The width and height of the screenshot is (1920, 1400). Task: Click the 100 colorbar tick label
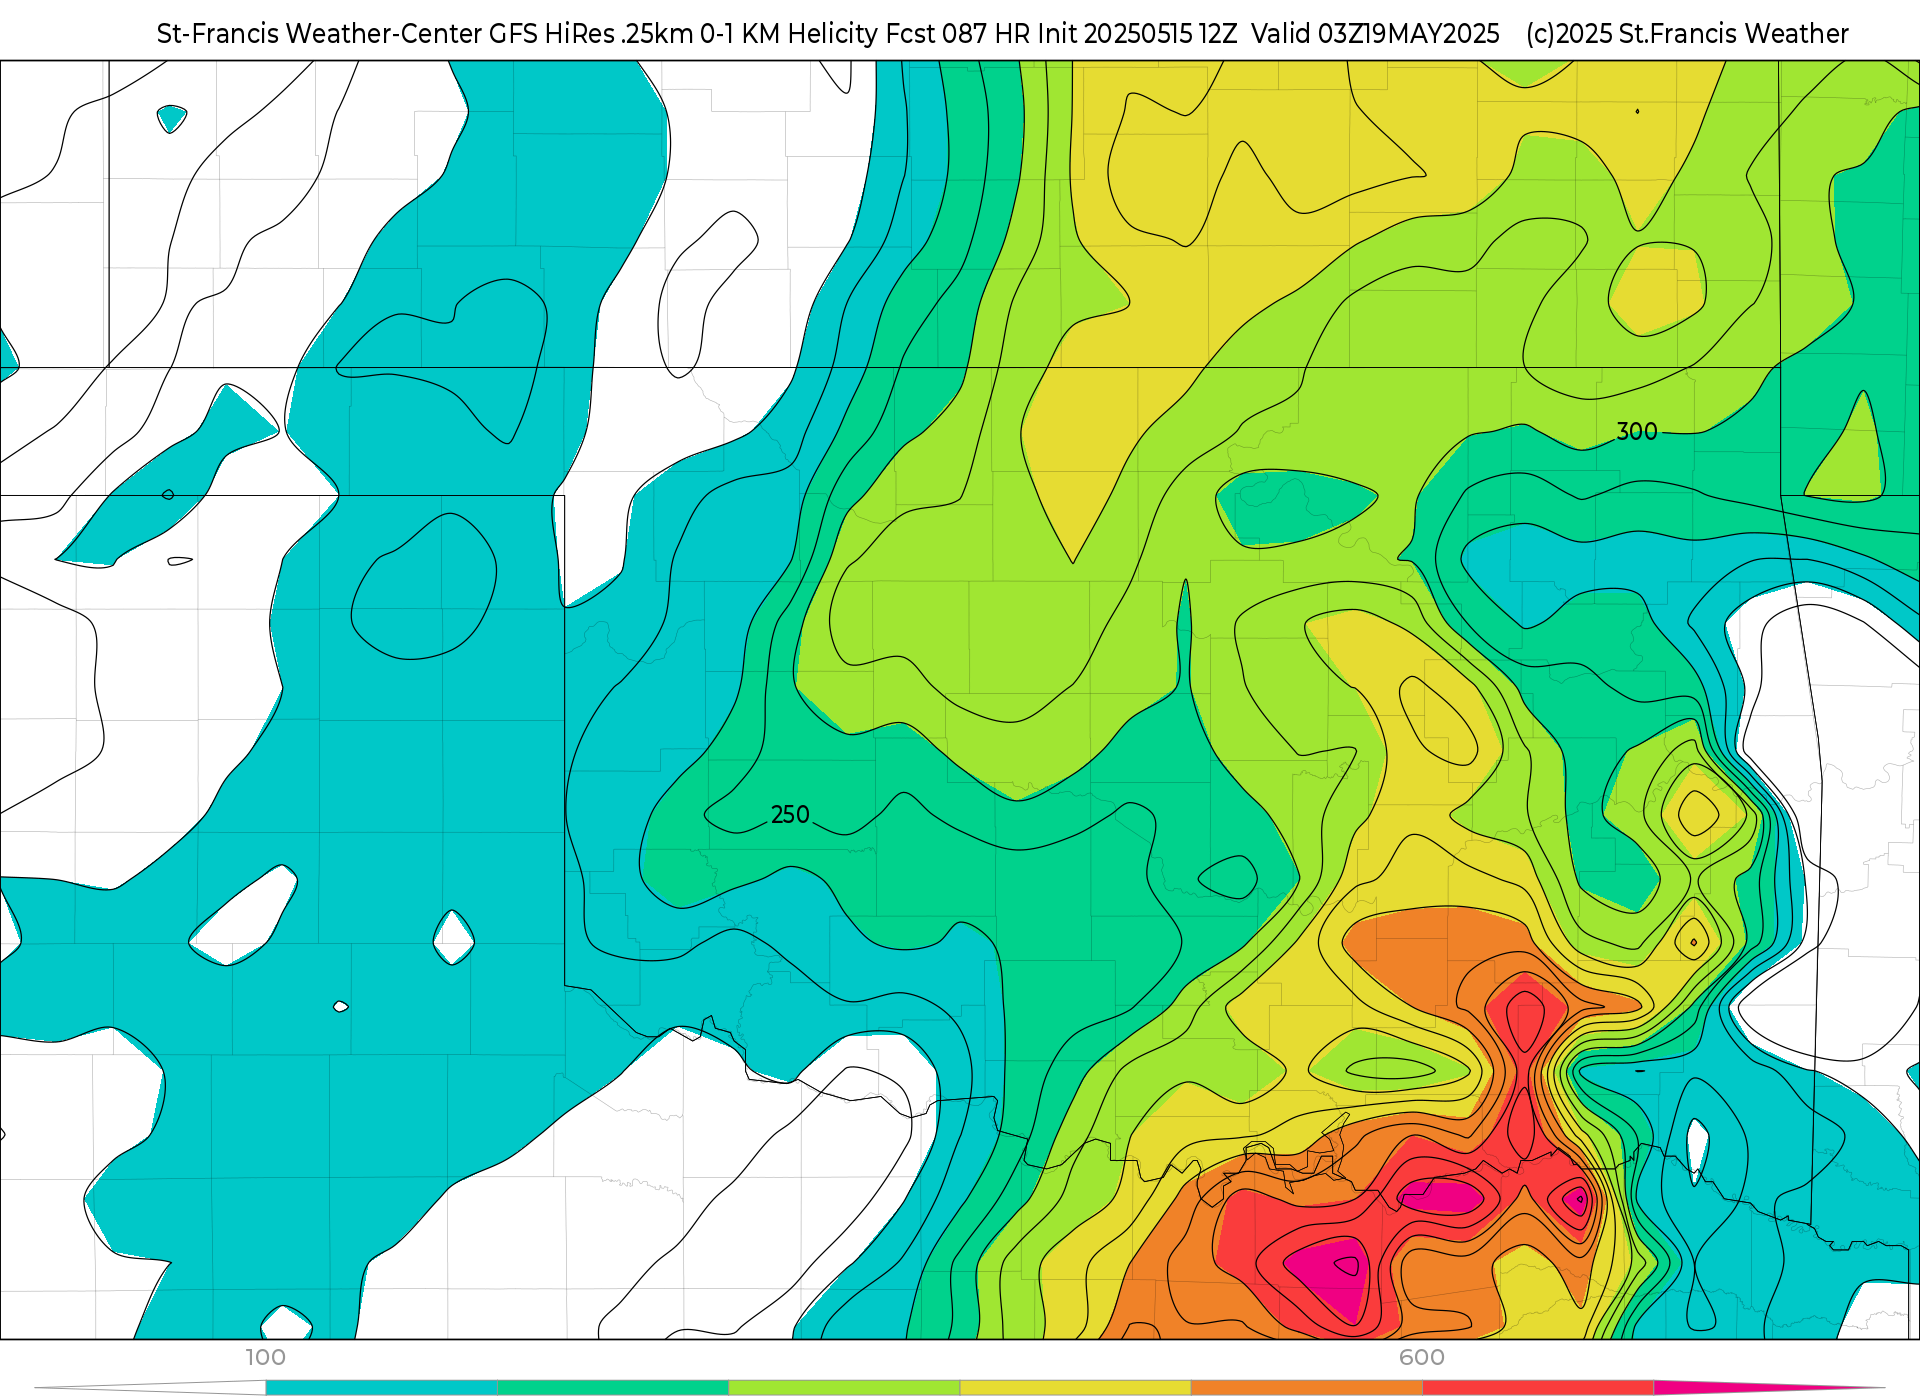point(266,1357)
